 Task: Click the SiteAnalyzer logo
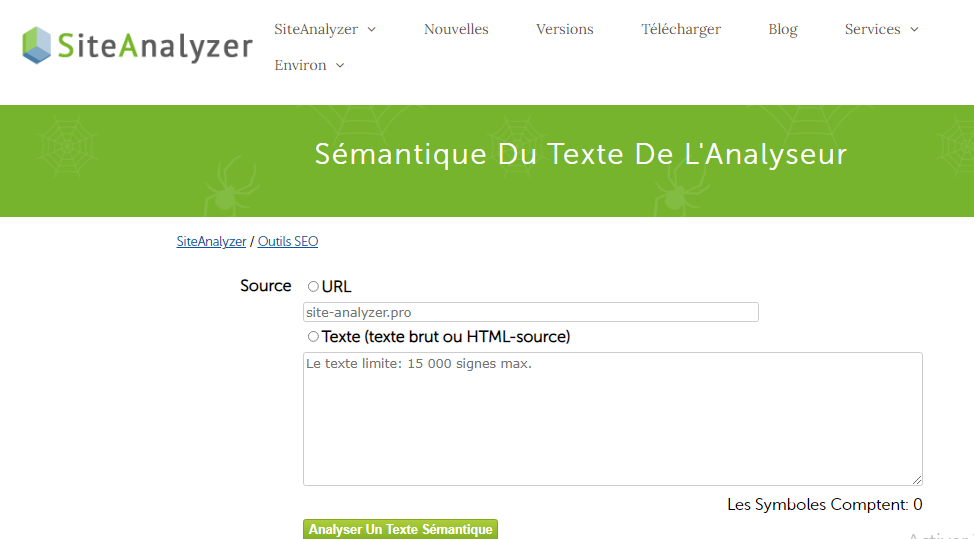137,45
